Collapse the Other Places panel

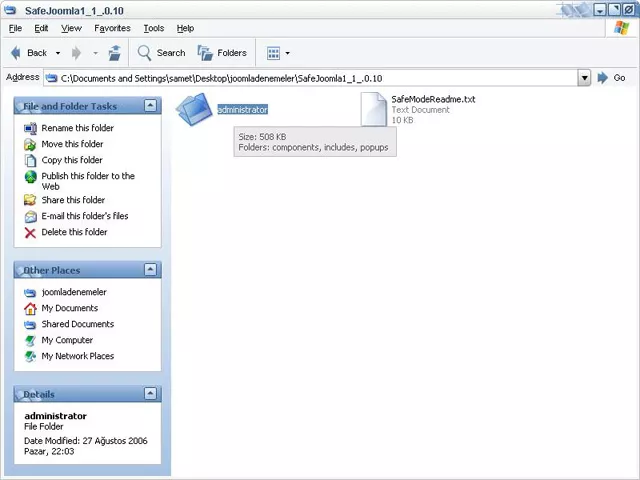(150, 269)
